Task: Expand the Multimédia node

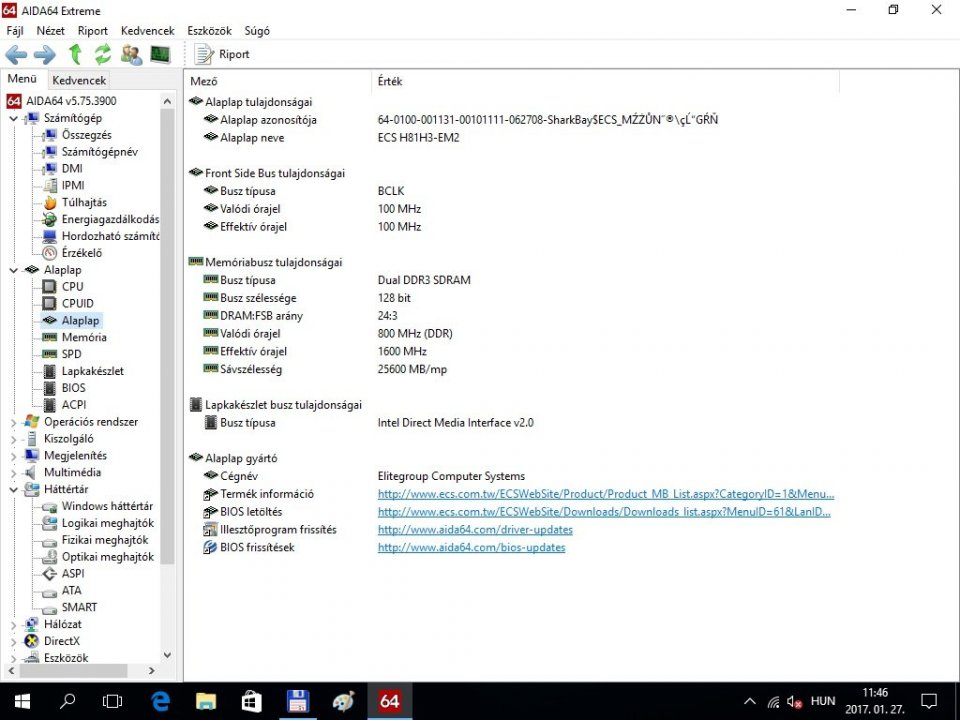Action: [x=13, y=473]
